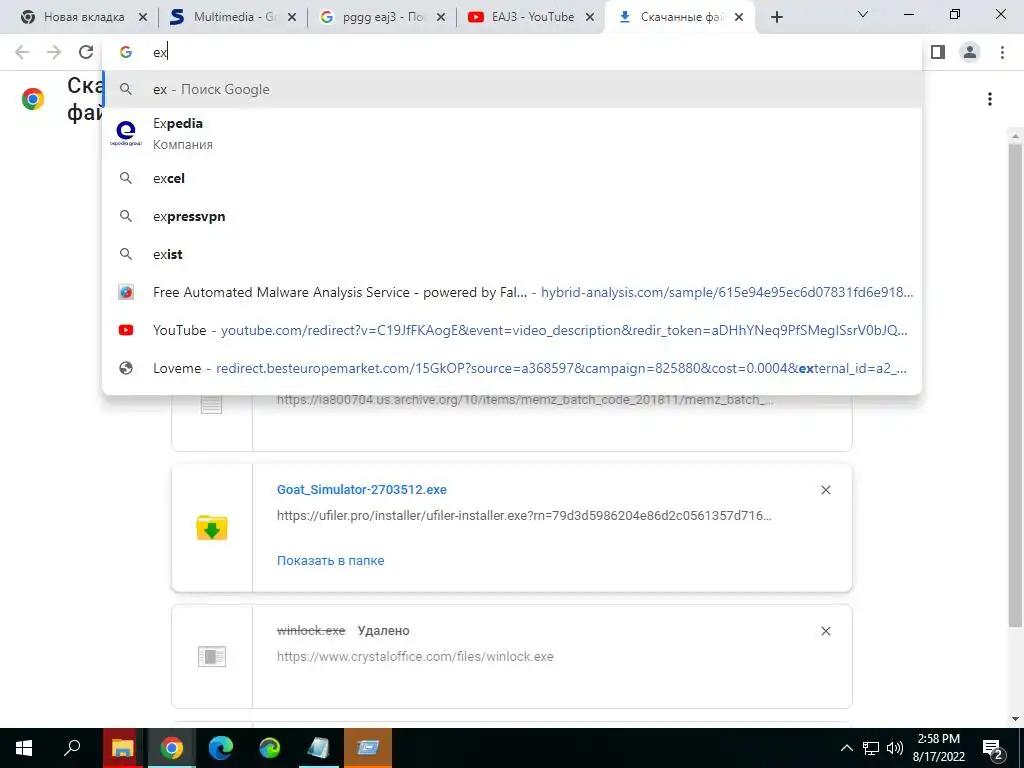This screenshot has height=768, width=1024.
Task: Open the downloads page more actions menu
Action: (990, 99)
